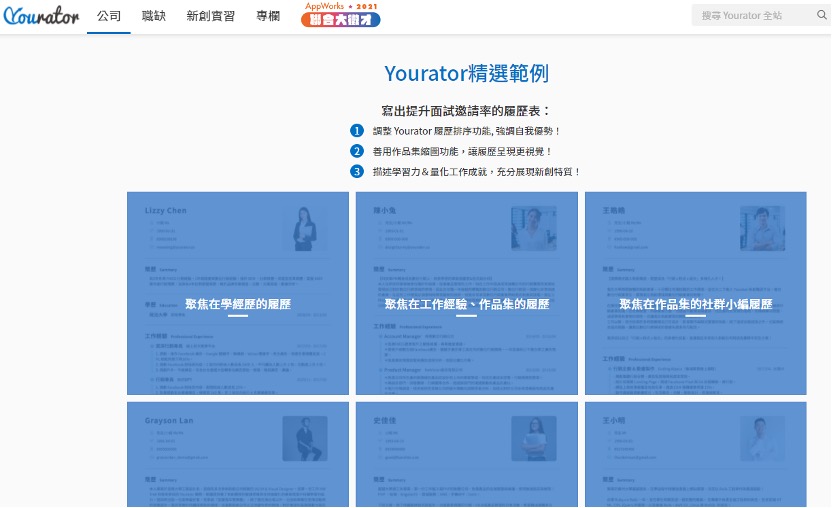This screenshot has height=508, width=832.
Task: Open the 公司 menu tab
Action: [x=109, y=16]
